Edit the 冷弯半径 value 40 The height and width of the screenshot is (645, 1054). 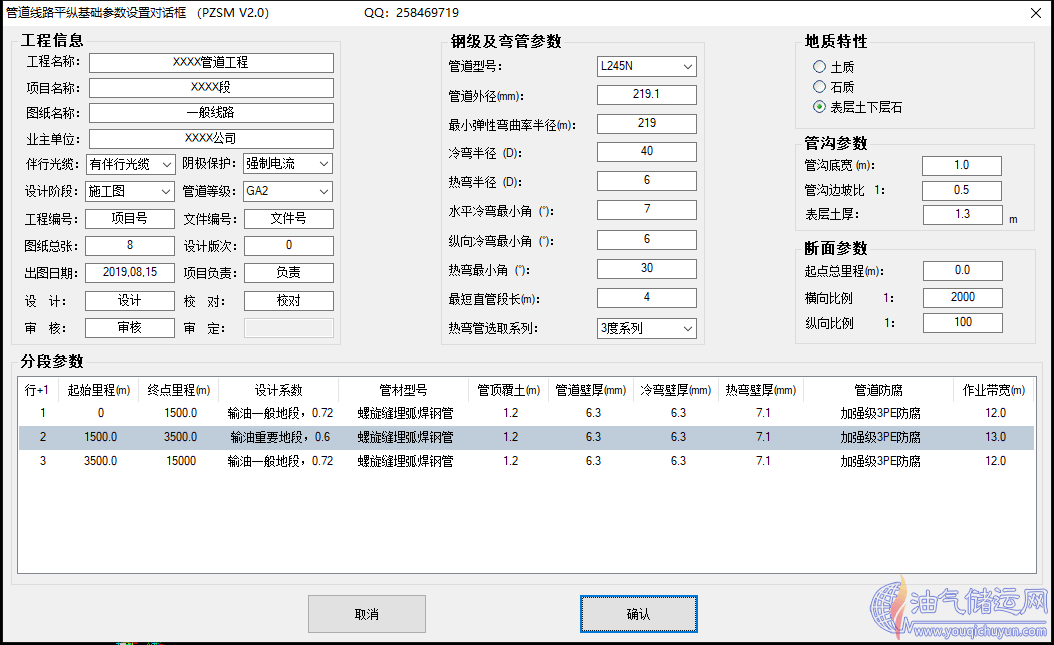(x=647, y=151)
